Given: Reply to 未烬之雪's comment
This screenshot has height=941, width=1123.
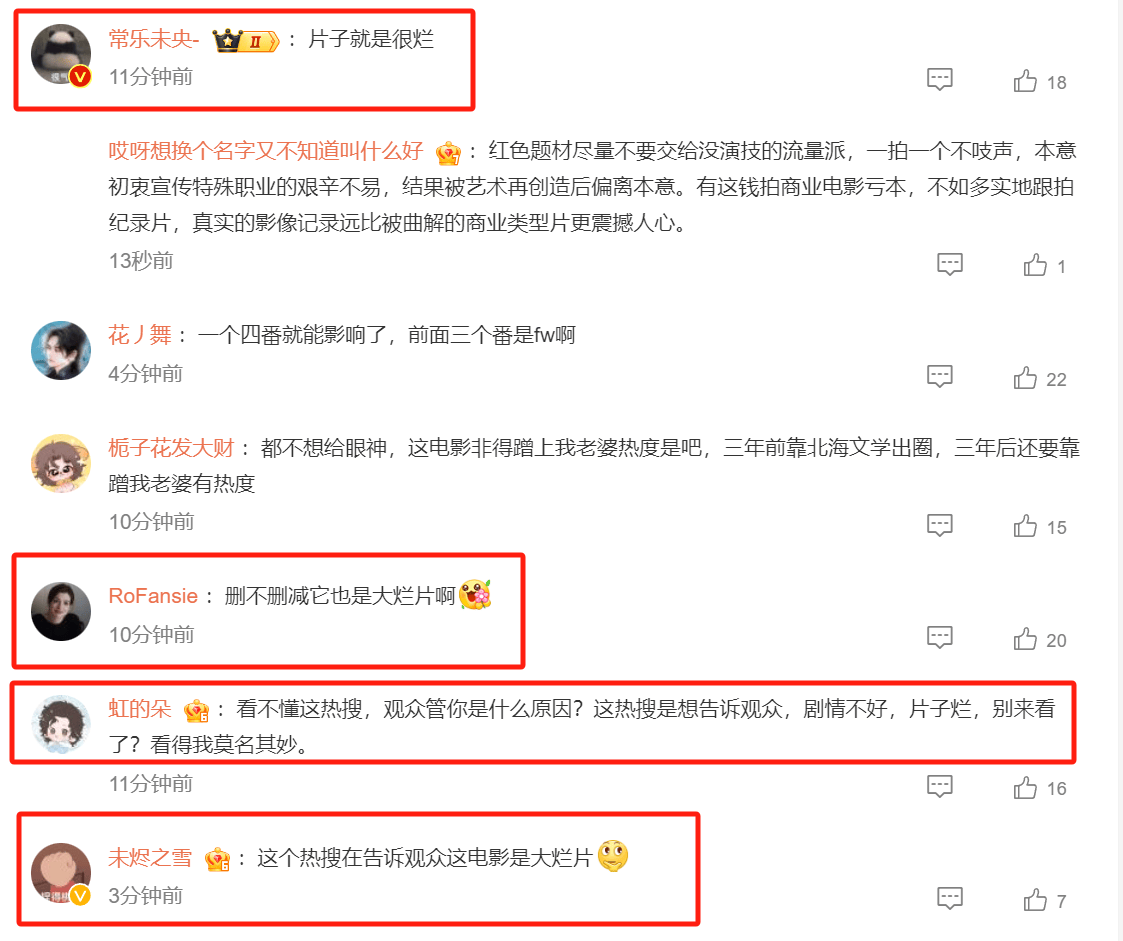Looking at the screenshot, I should (950, 898).
